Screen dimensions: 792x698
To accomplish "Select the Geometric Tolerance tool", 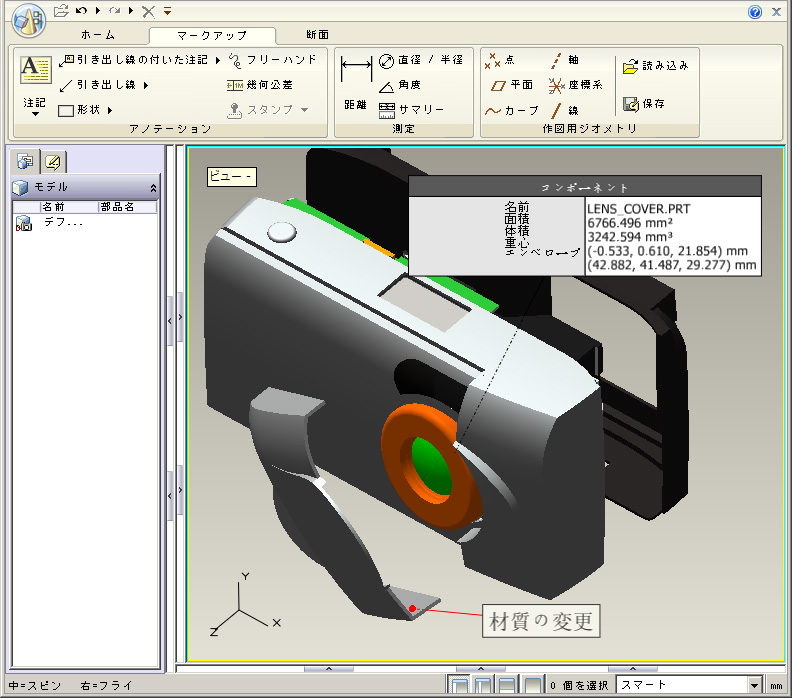I will [x=260, y=85].
